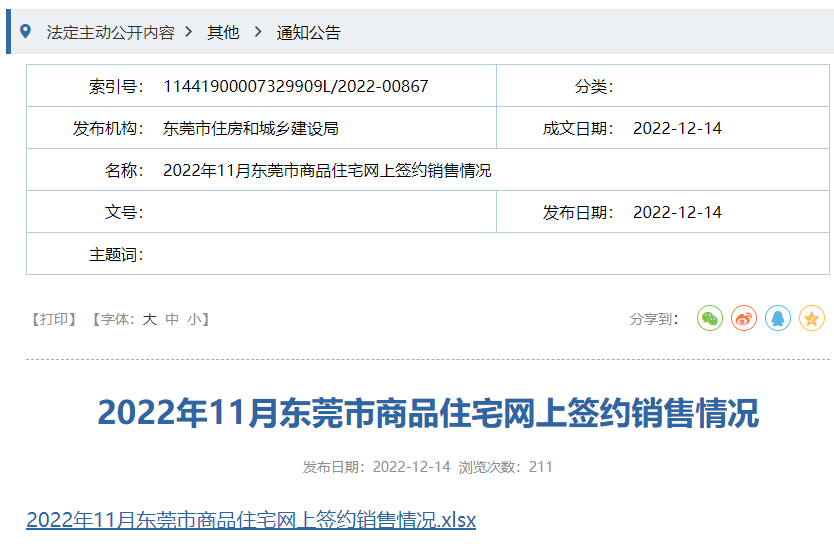Set font size to 大
This screenshot has height=556, width=834.
pyautogui.click(x=149, y=319)
